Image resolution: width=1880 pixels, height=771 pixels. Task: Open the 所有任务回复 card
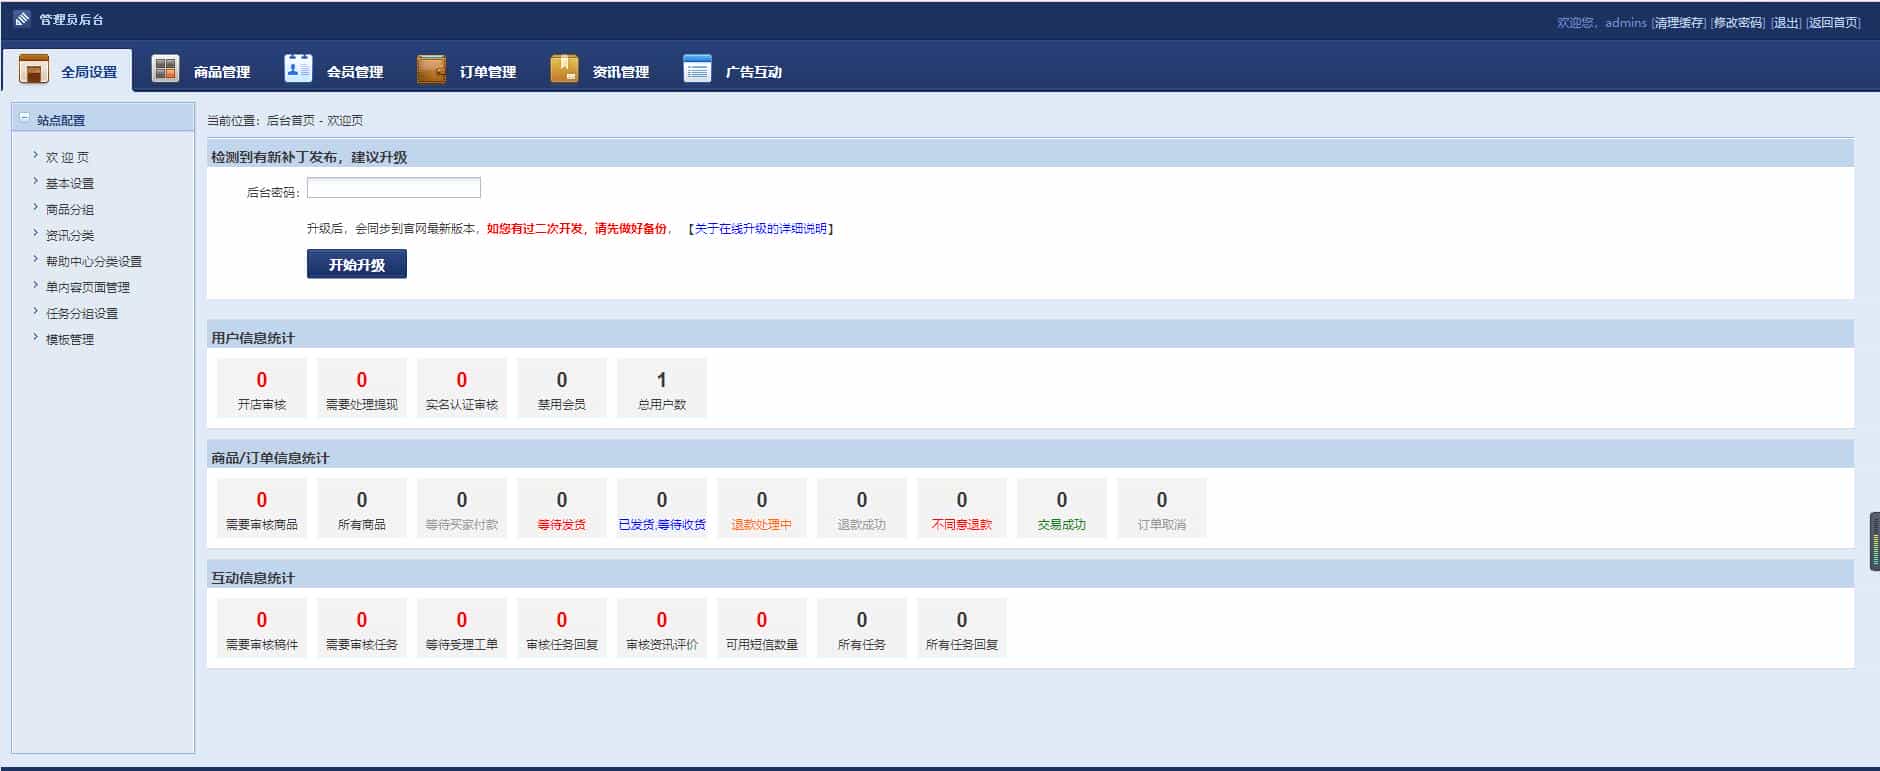962,628
